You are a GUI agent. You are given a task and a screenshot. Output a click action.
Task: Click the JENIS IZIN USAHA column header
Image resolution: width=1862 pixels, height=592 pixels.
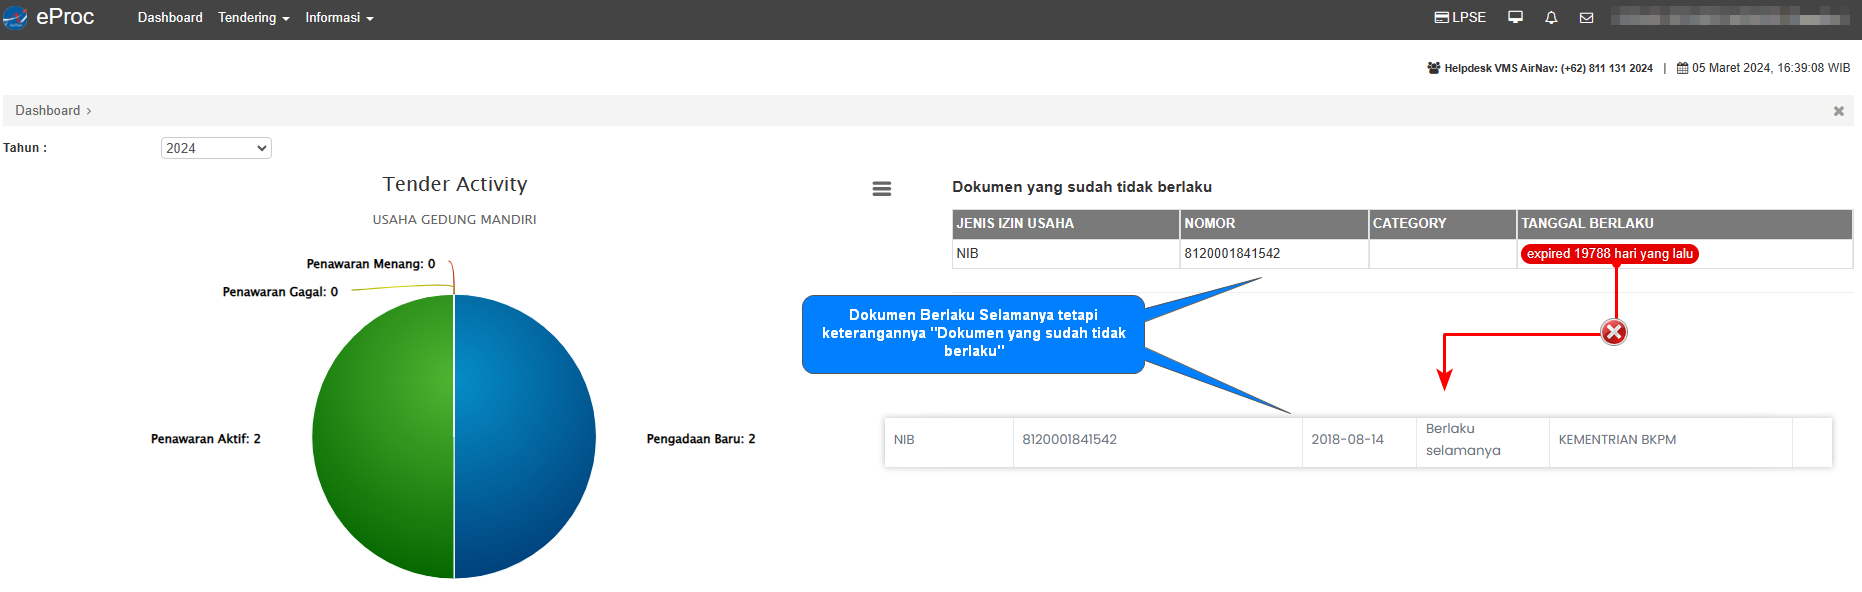pos(1015,224)
